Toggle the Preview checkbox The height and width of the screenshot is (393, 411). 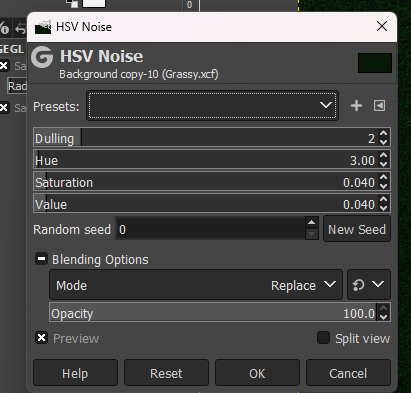42,338
